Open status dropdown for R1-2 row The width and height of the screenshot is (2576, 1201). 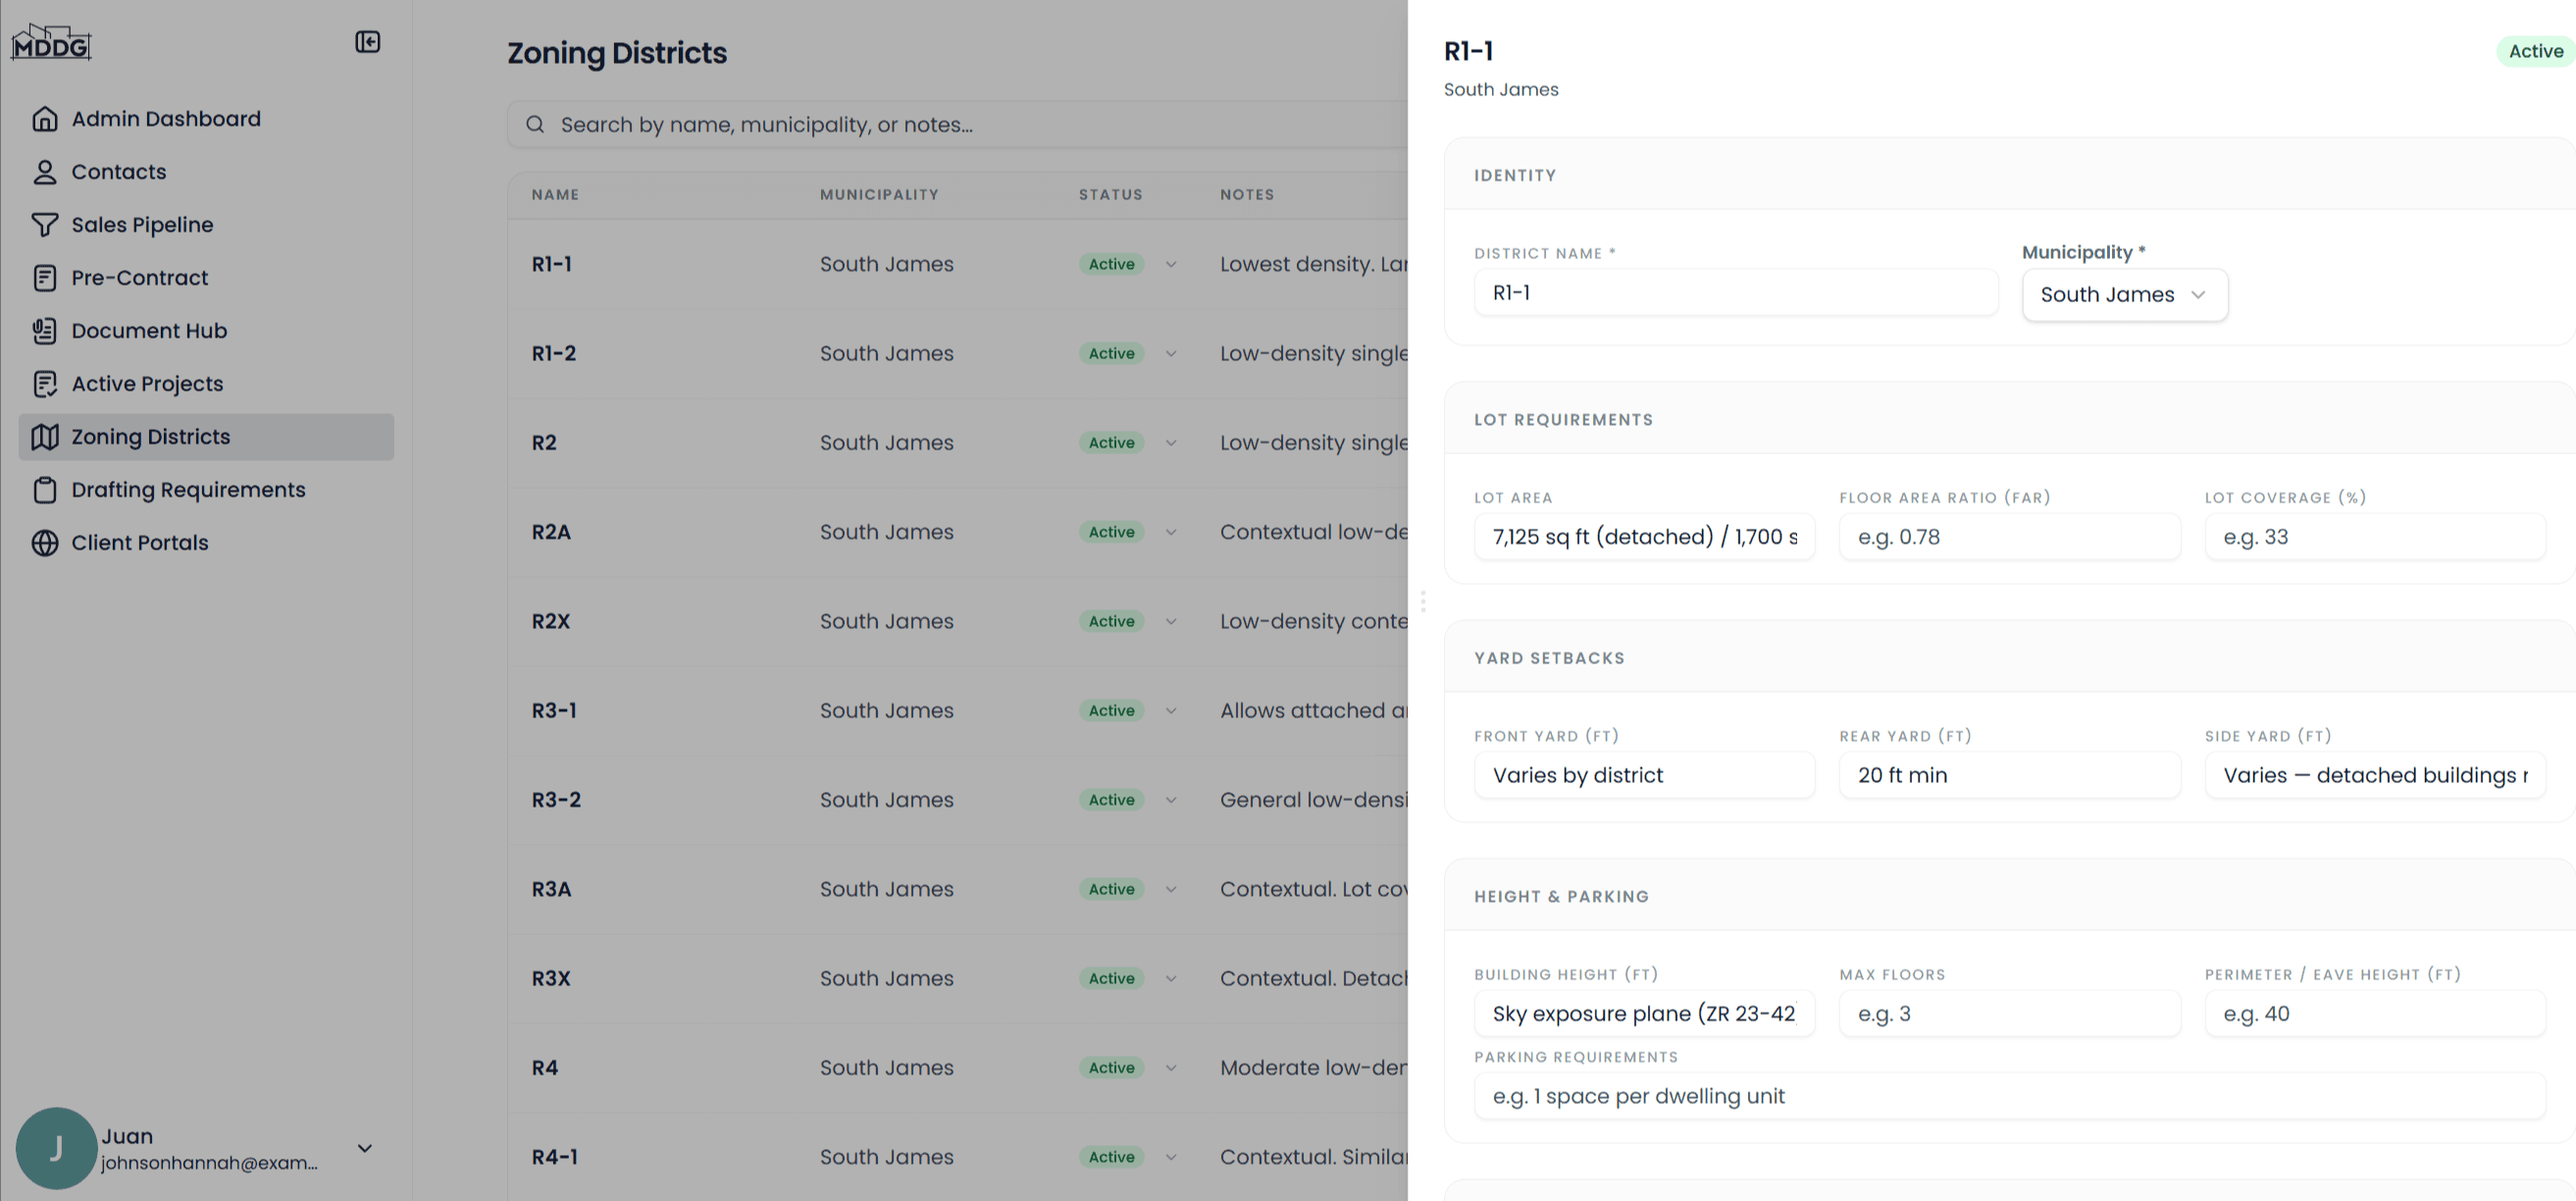(x=1170, y=354)
